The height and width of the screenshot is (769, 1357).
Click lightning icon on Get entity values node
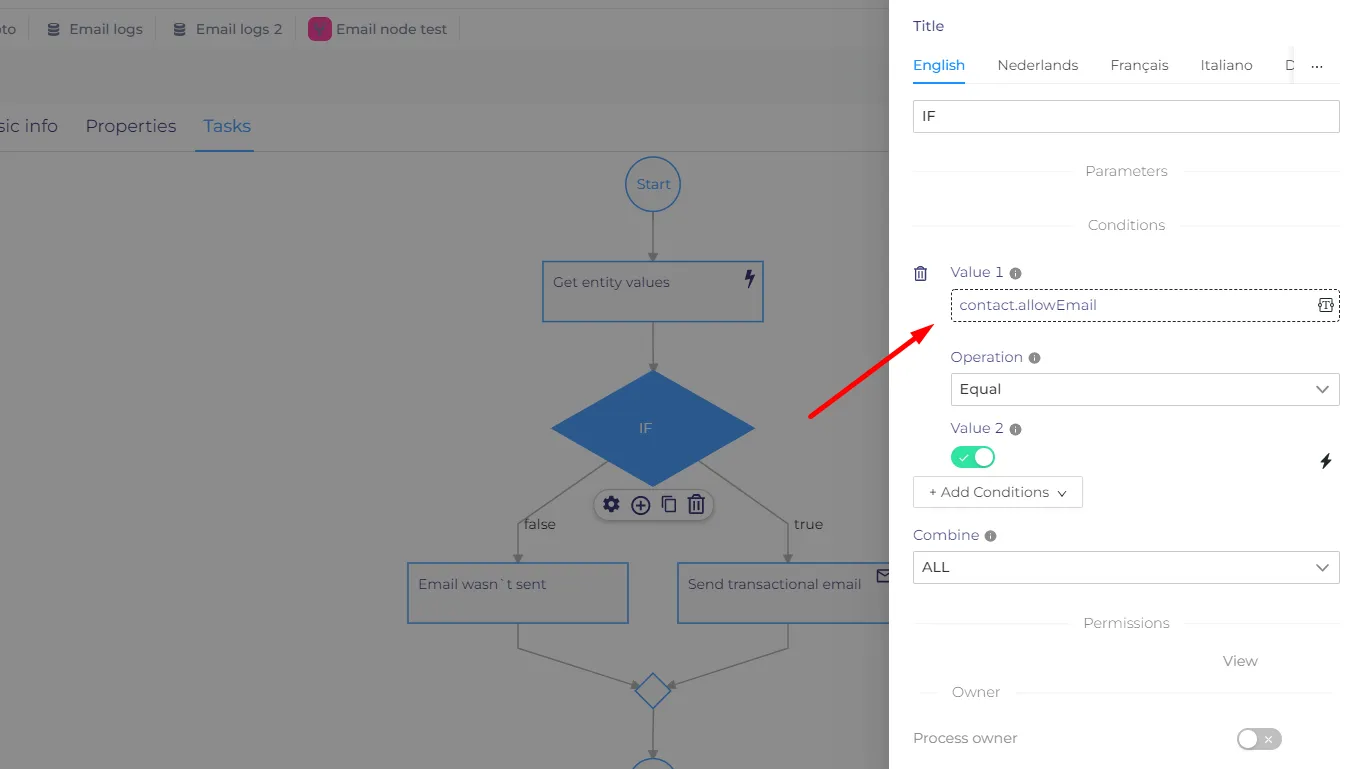click(750, 279)
